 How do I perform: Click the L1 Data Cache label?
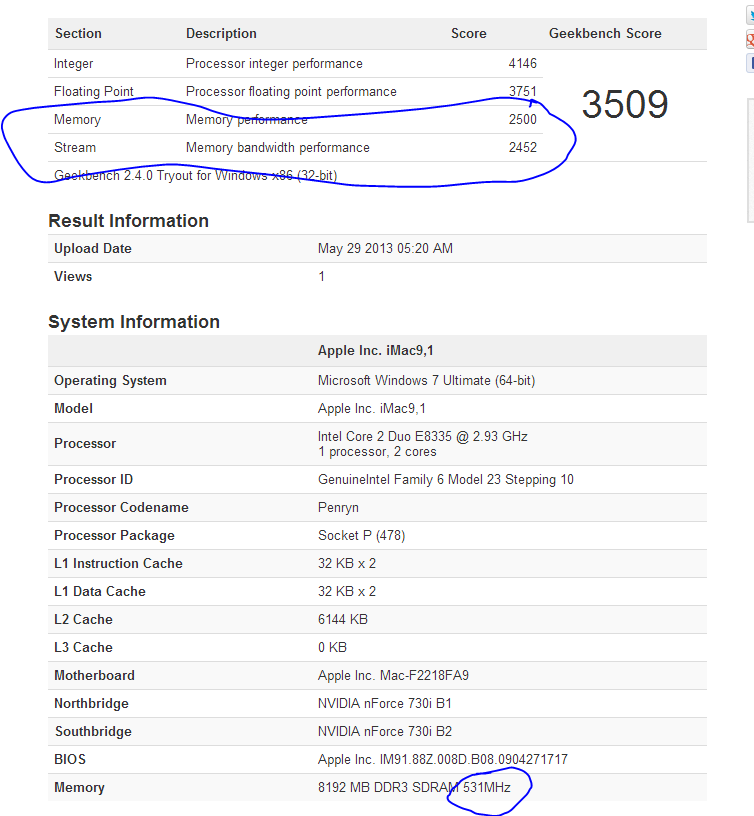tap(100, 592)
